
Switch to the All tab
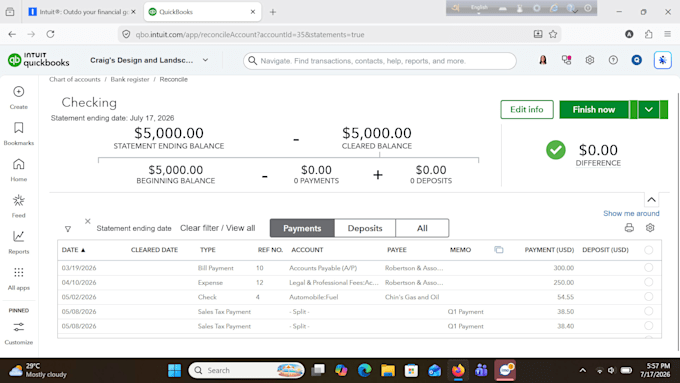pos(422,228)
